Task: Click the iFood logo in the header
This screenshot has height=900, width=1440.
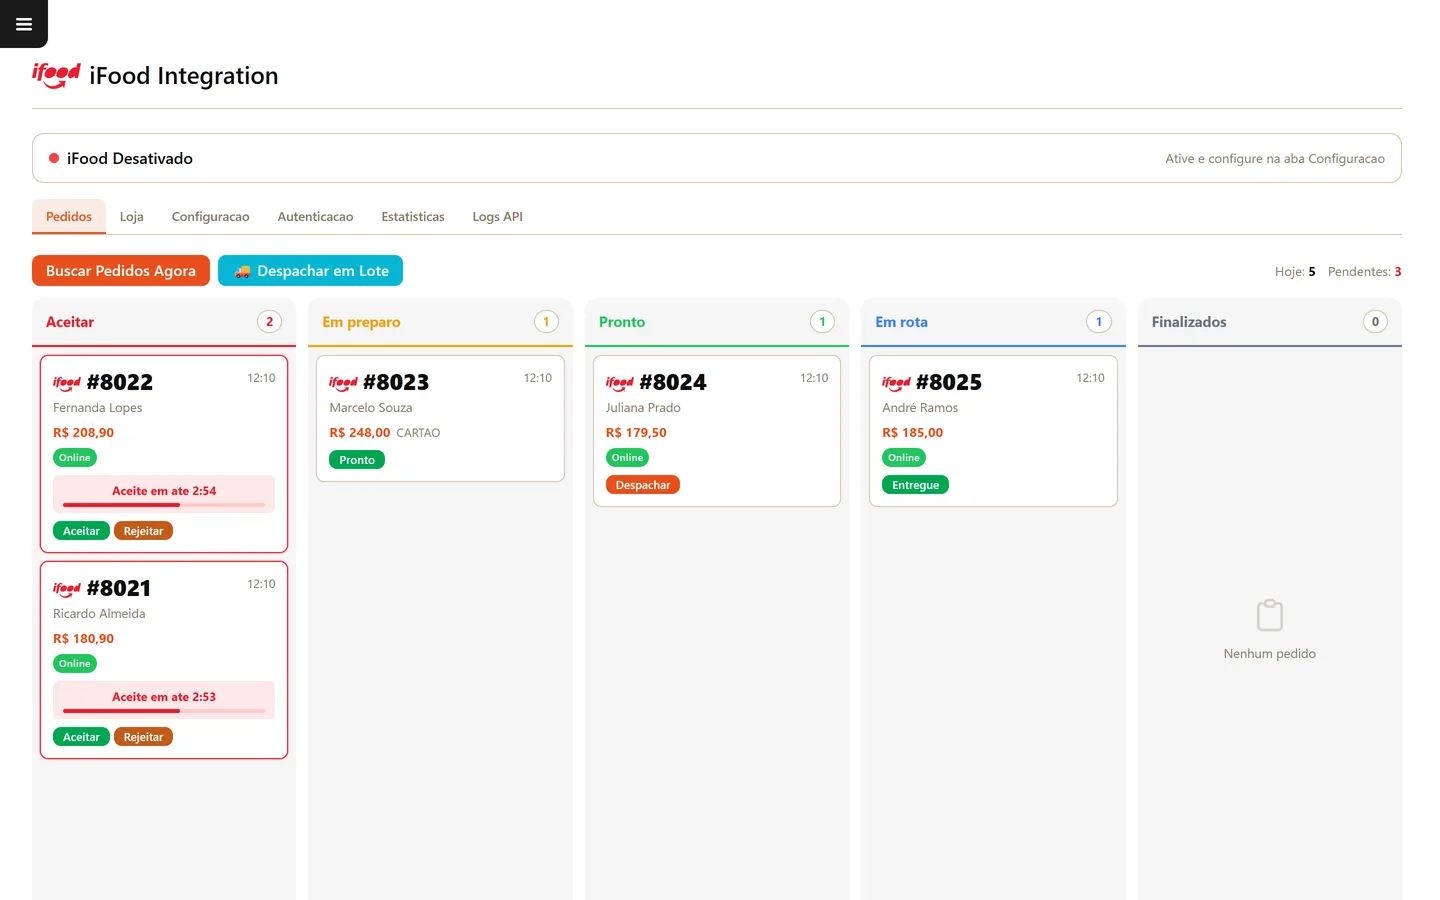Action: [56, 75]
